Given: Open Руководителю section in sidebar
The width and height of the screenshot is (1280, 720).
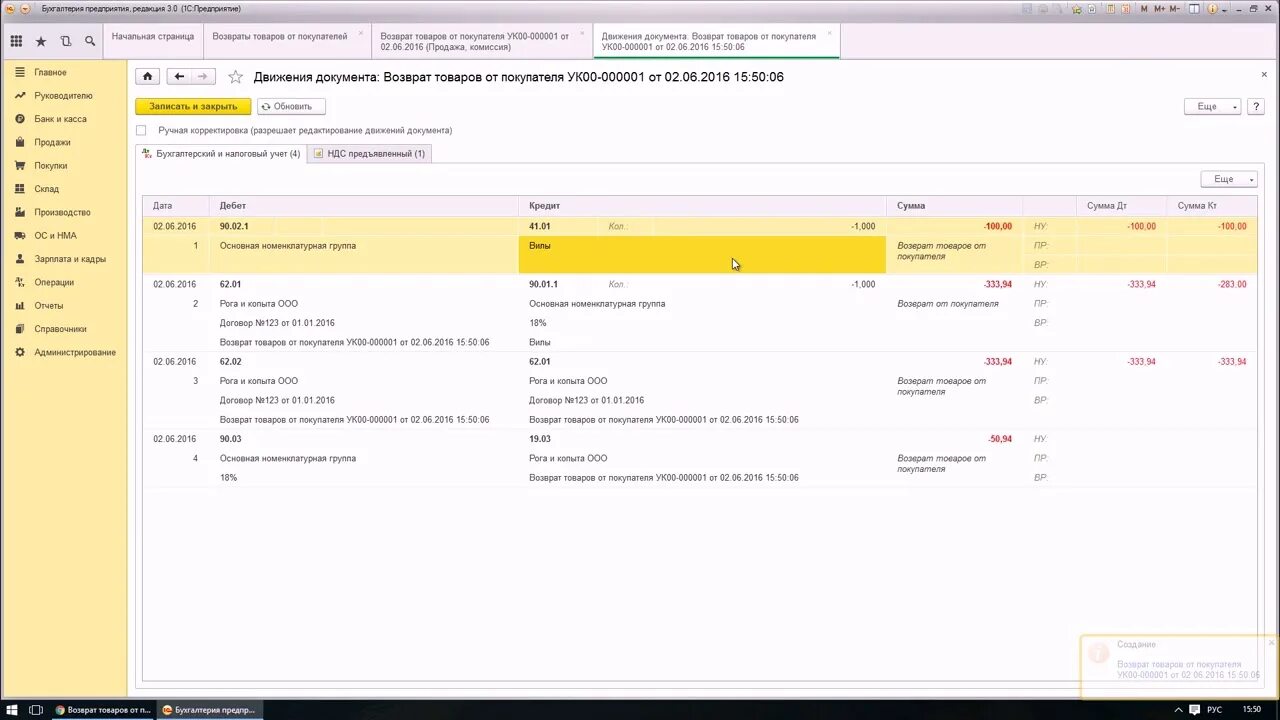Looking at the screenshot, I should [63, 96].
